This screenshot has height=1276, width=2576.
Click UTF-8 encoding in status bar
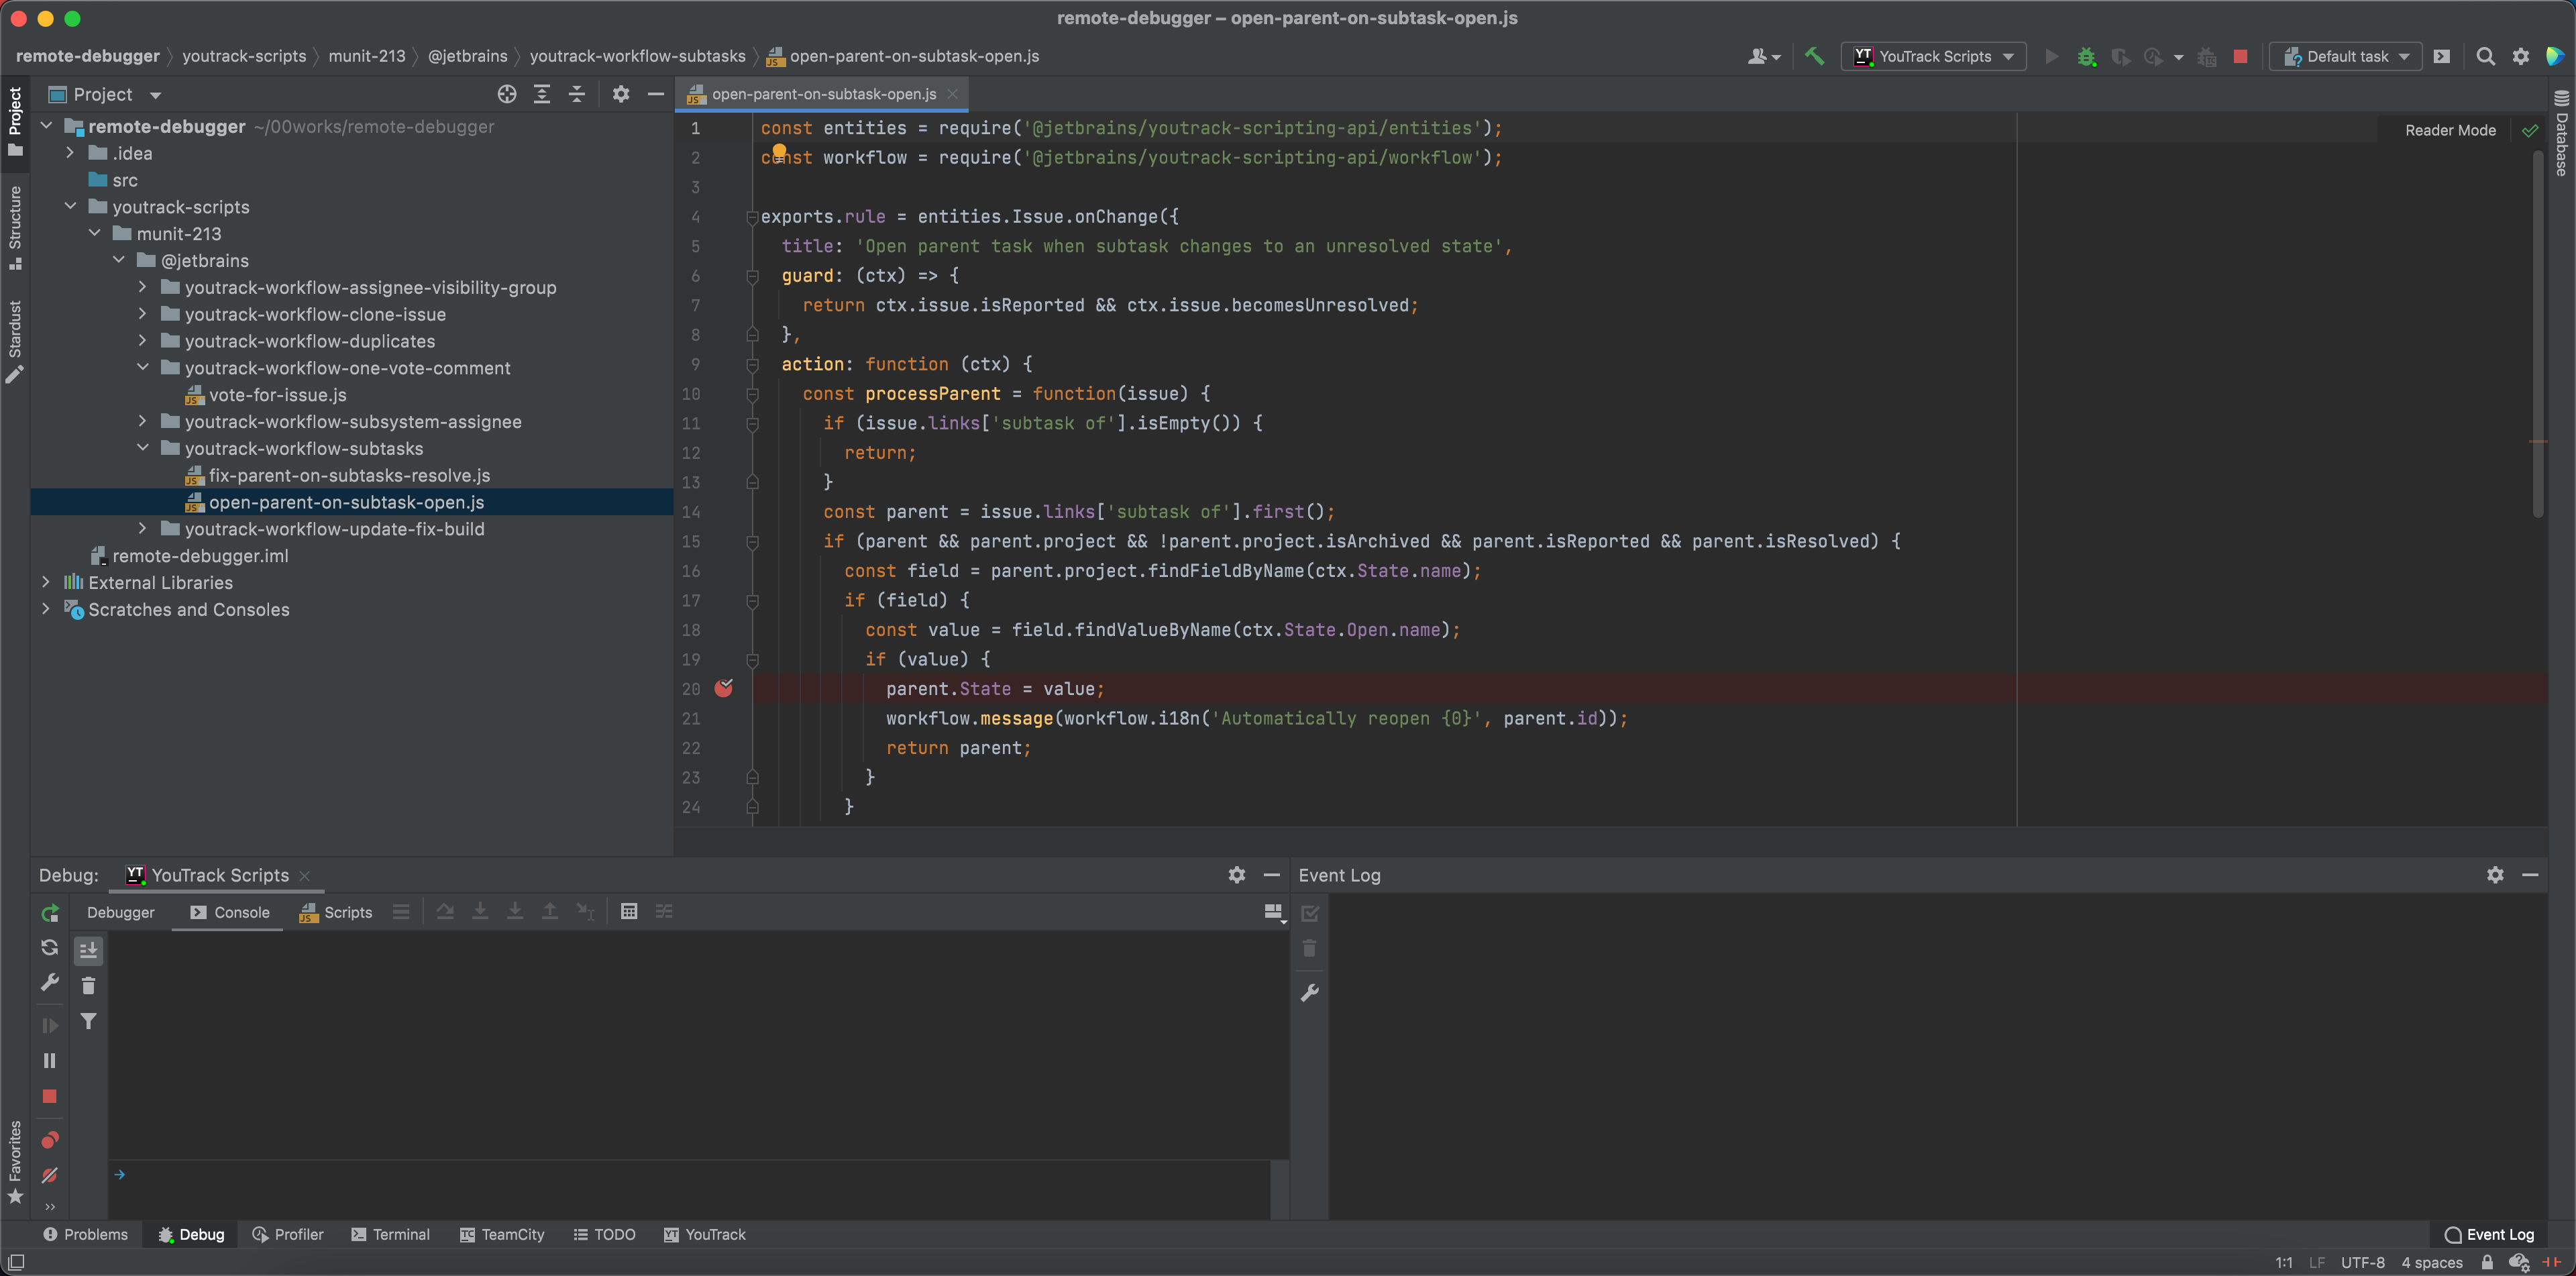point(2363,1262)
